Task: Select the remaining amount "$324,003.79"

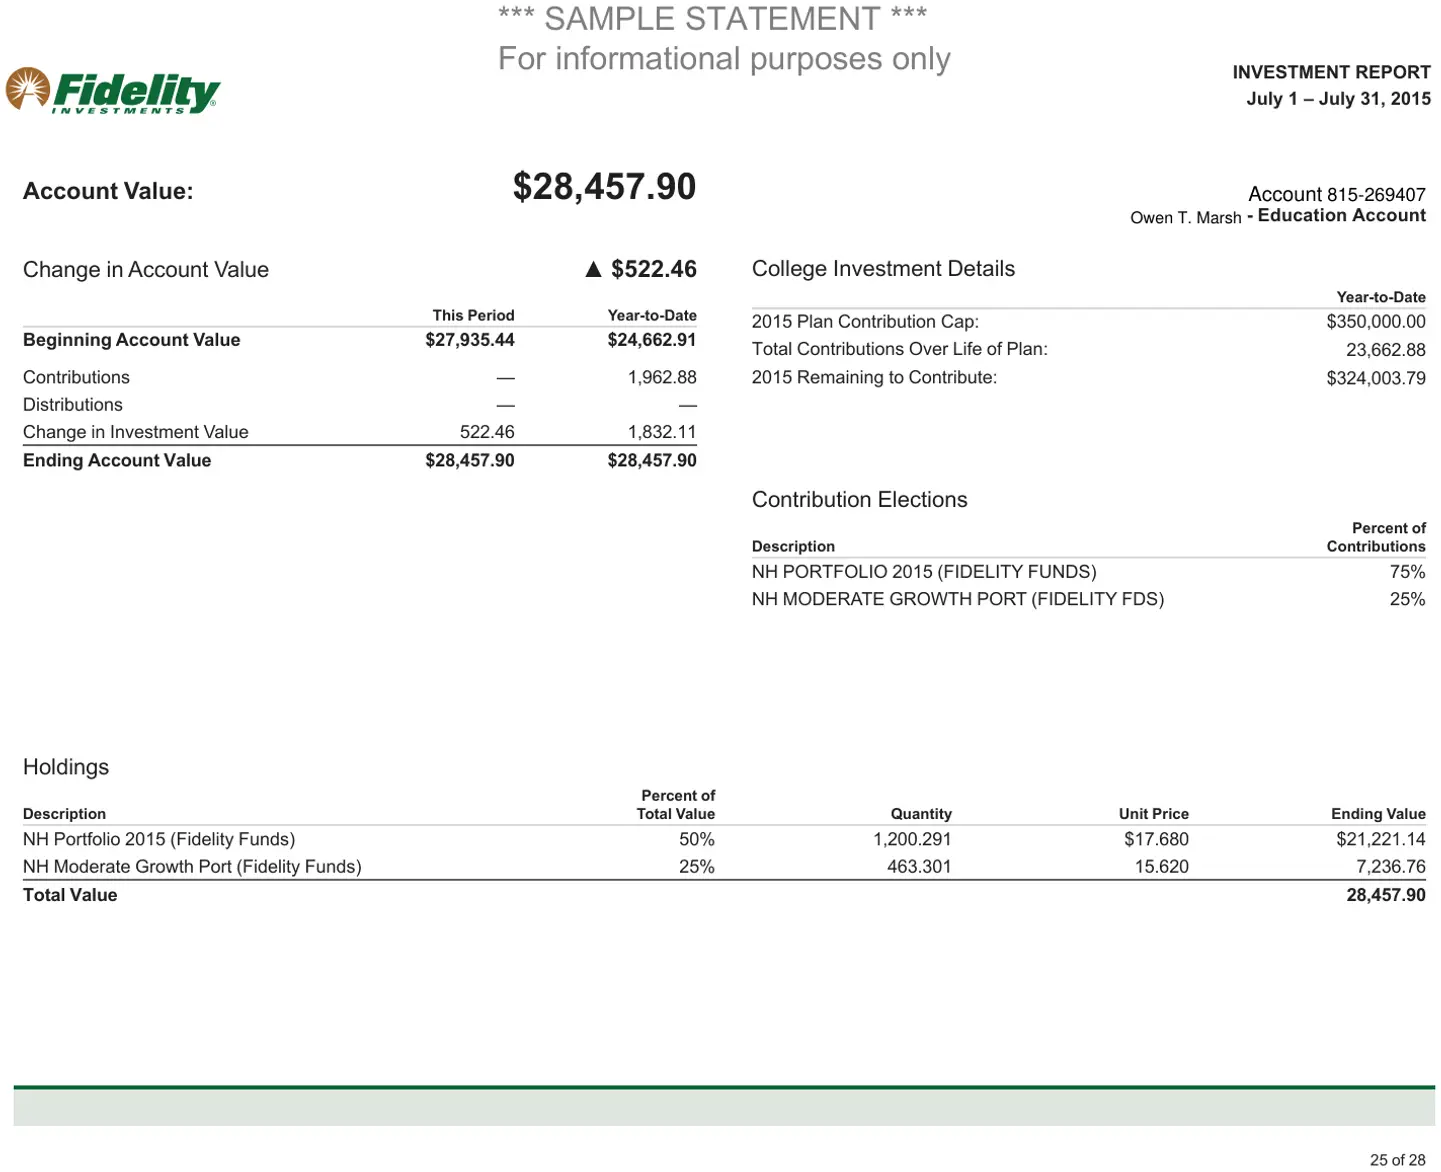Action: 1376,378
